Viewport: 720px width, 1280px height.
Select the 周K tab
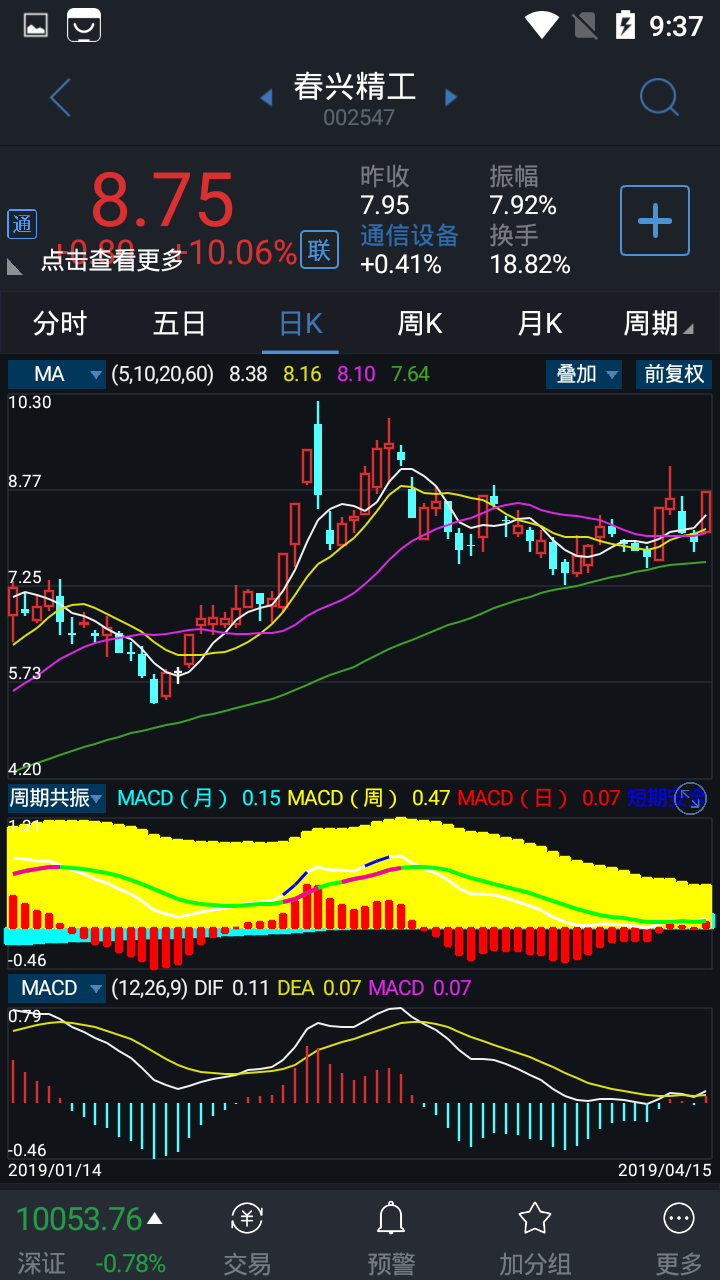click(x=420, y=323)
